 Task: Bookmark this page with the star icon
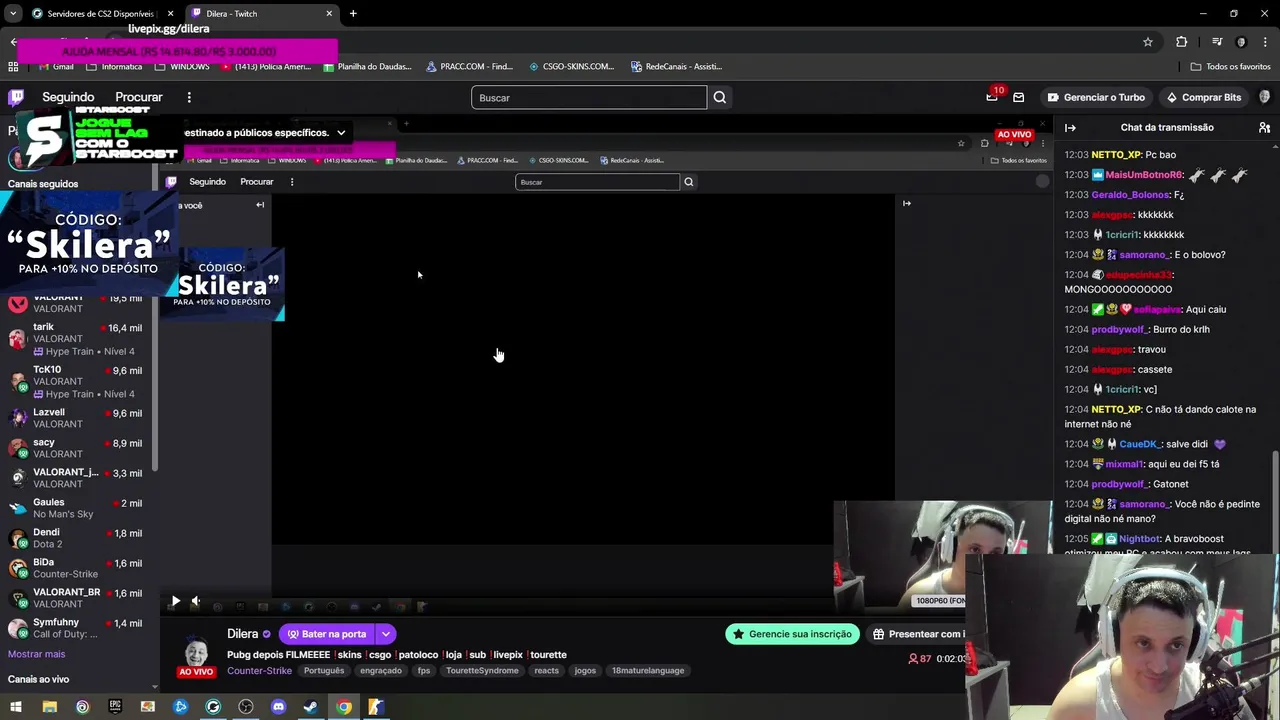pyautogui.click(x=1148, y=42)
